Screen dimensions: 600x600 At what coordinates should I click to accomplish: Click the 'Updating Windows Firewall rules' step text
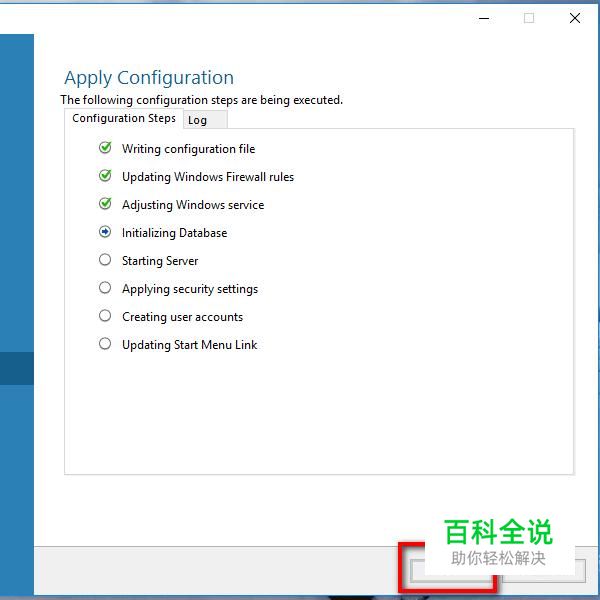tap(208, 177)
